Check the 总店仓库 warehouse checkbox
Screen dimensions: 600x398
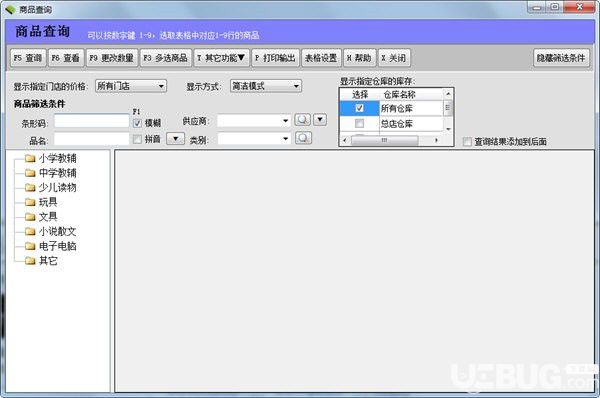point(359,124)
